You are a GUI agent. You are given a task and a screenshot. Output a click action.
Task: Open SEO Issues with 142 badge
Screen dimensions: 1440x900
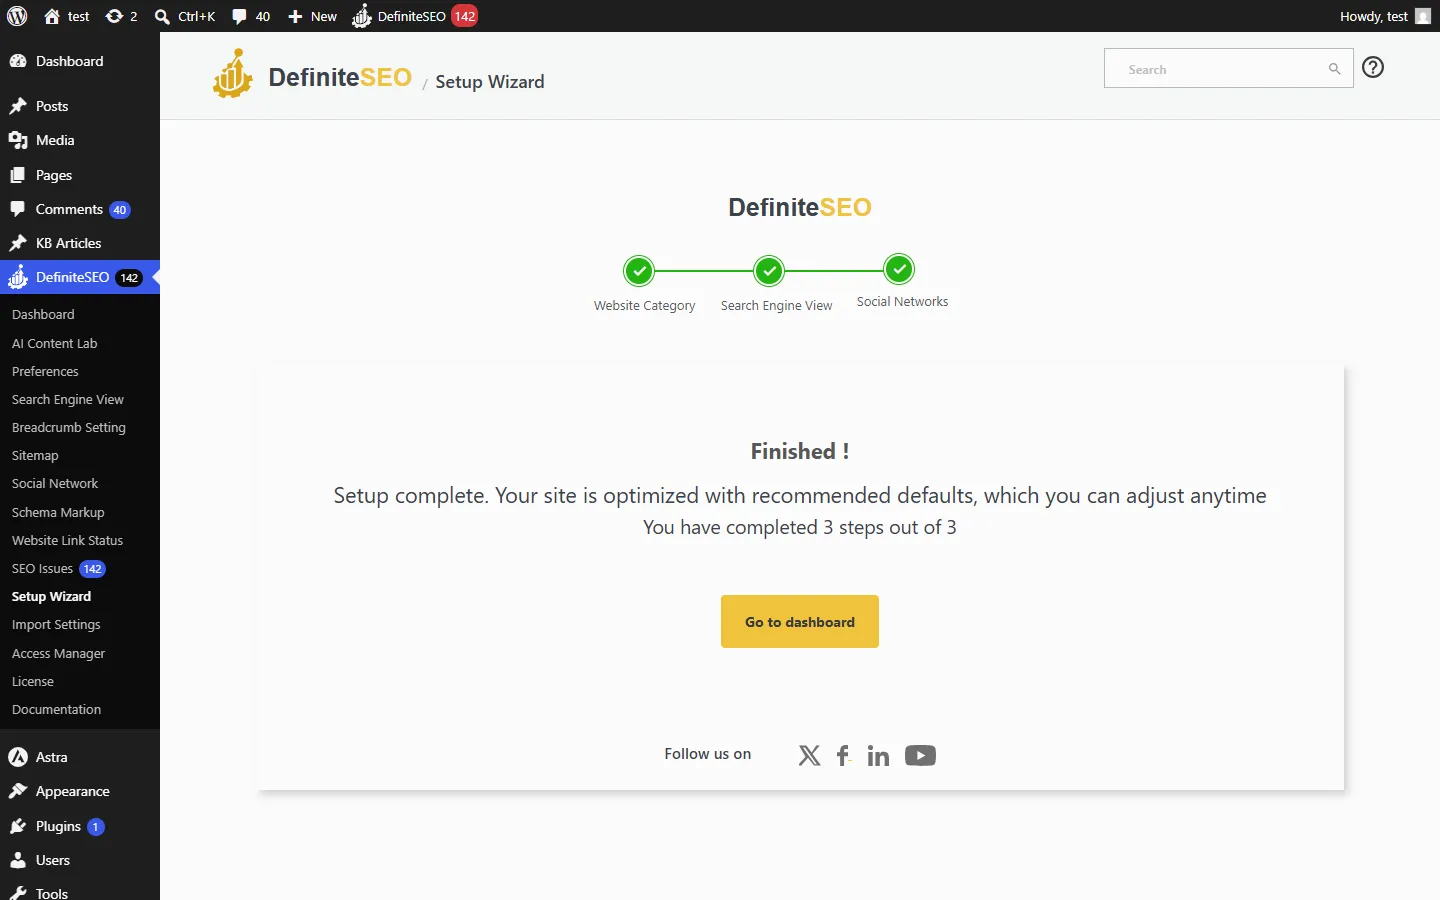click(x=58, y=568)
